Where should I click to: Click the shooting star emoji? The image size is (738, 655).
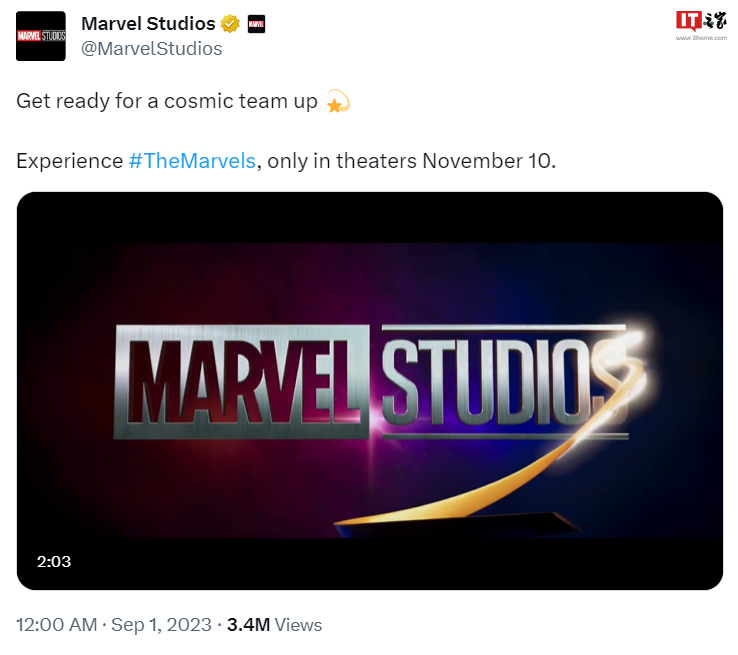[x=338, y=103]
